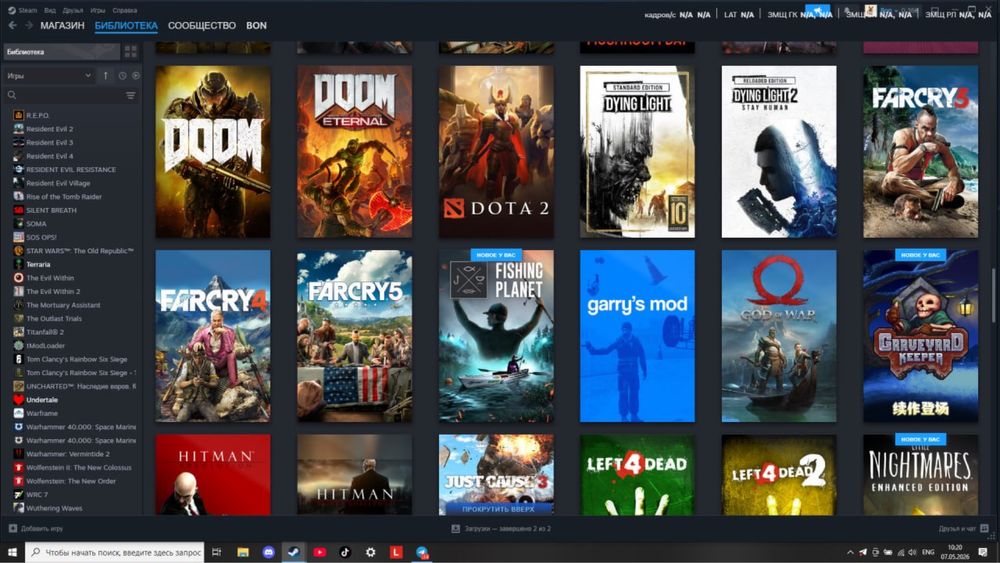Select The Evil Within 2
Viewport: 1000px width, 563px height.
[x=53, y=291]
